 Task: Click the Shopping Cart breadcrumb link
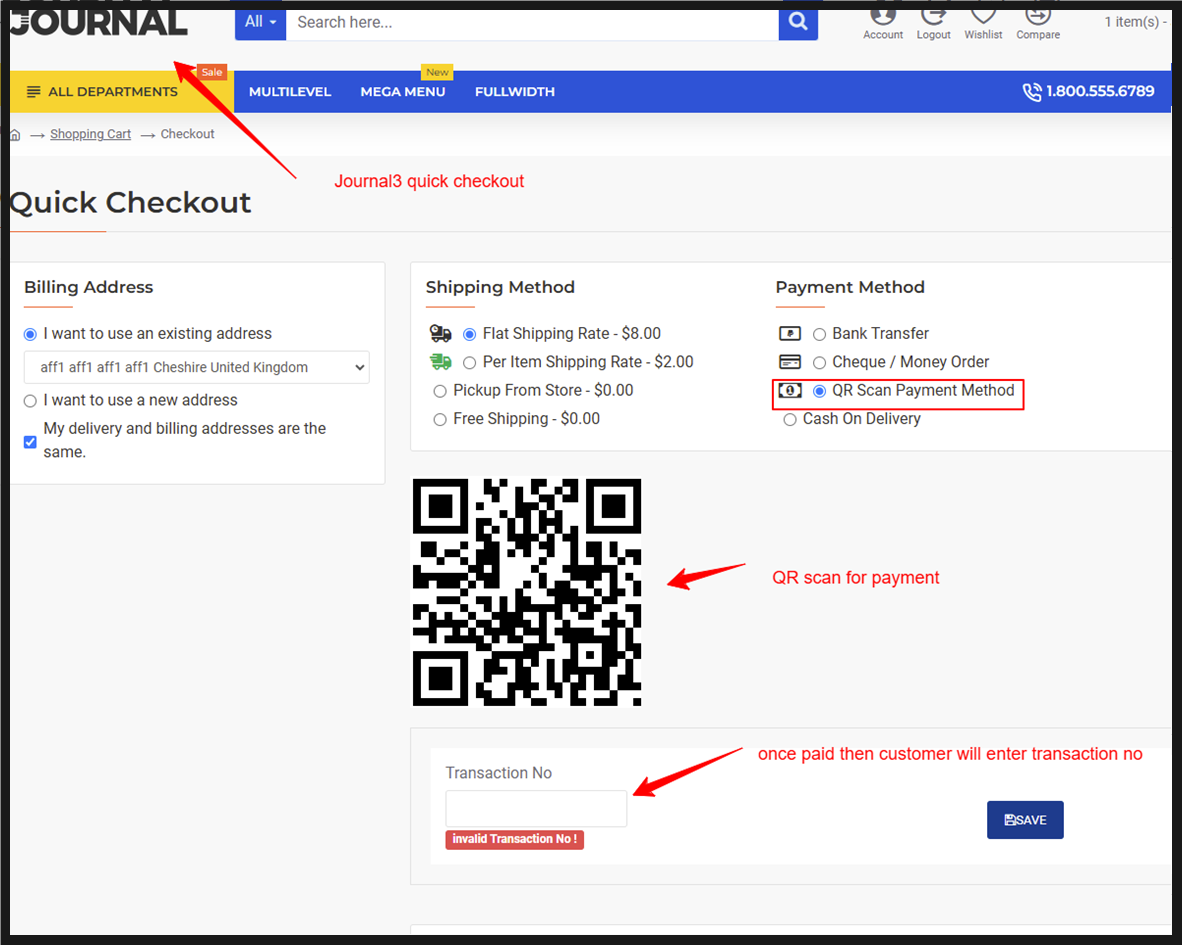(x=90, y=134)
